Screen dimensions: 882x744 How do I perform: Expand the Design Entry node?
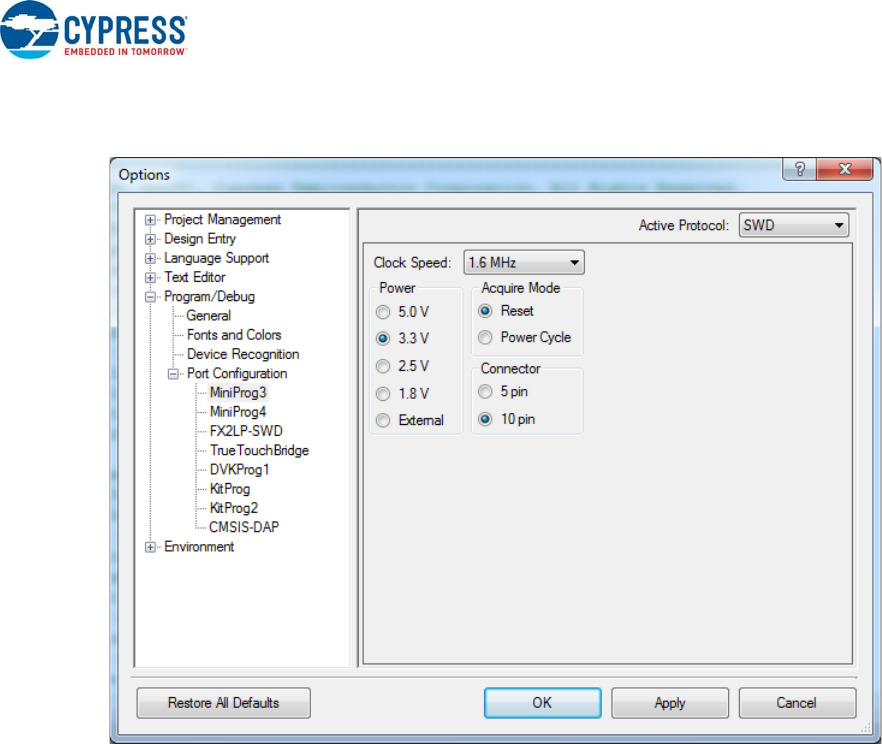point(151,239)
